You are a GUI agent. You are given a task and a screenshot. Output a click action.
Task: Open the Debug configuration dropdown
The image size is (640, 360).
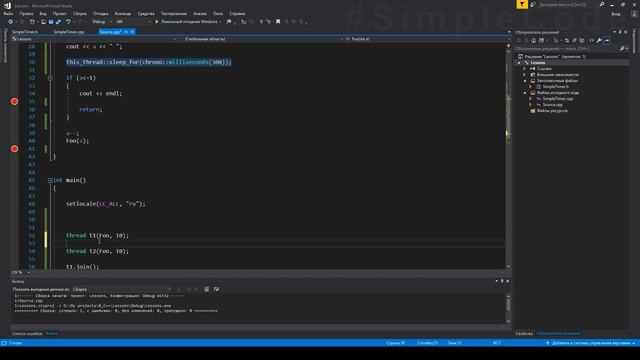[102, 22]
